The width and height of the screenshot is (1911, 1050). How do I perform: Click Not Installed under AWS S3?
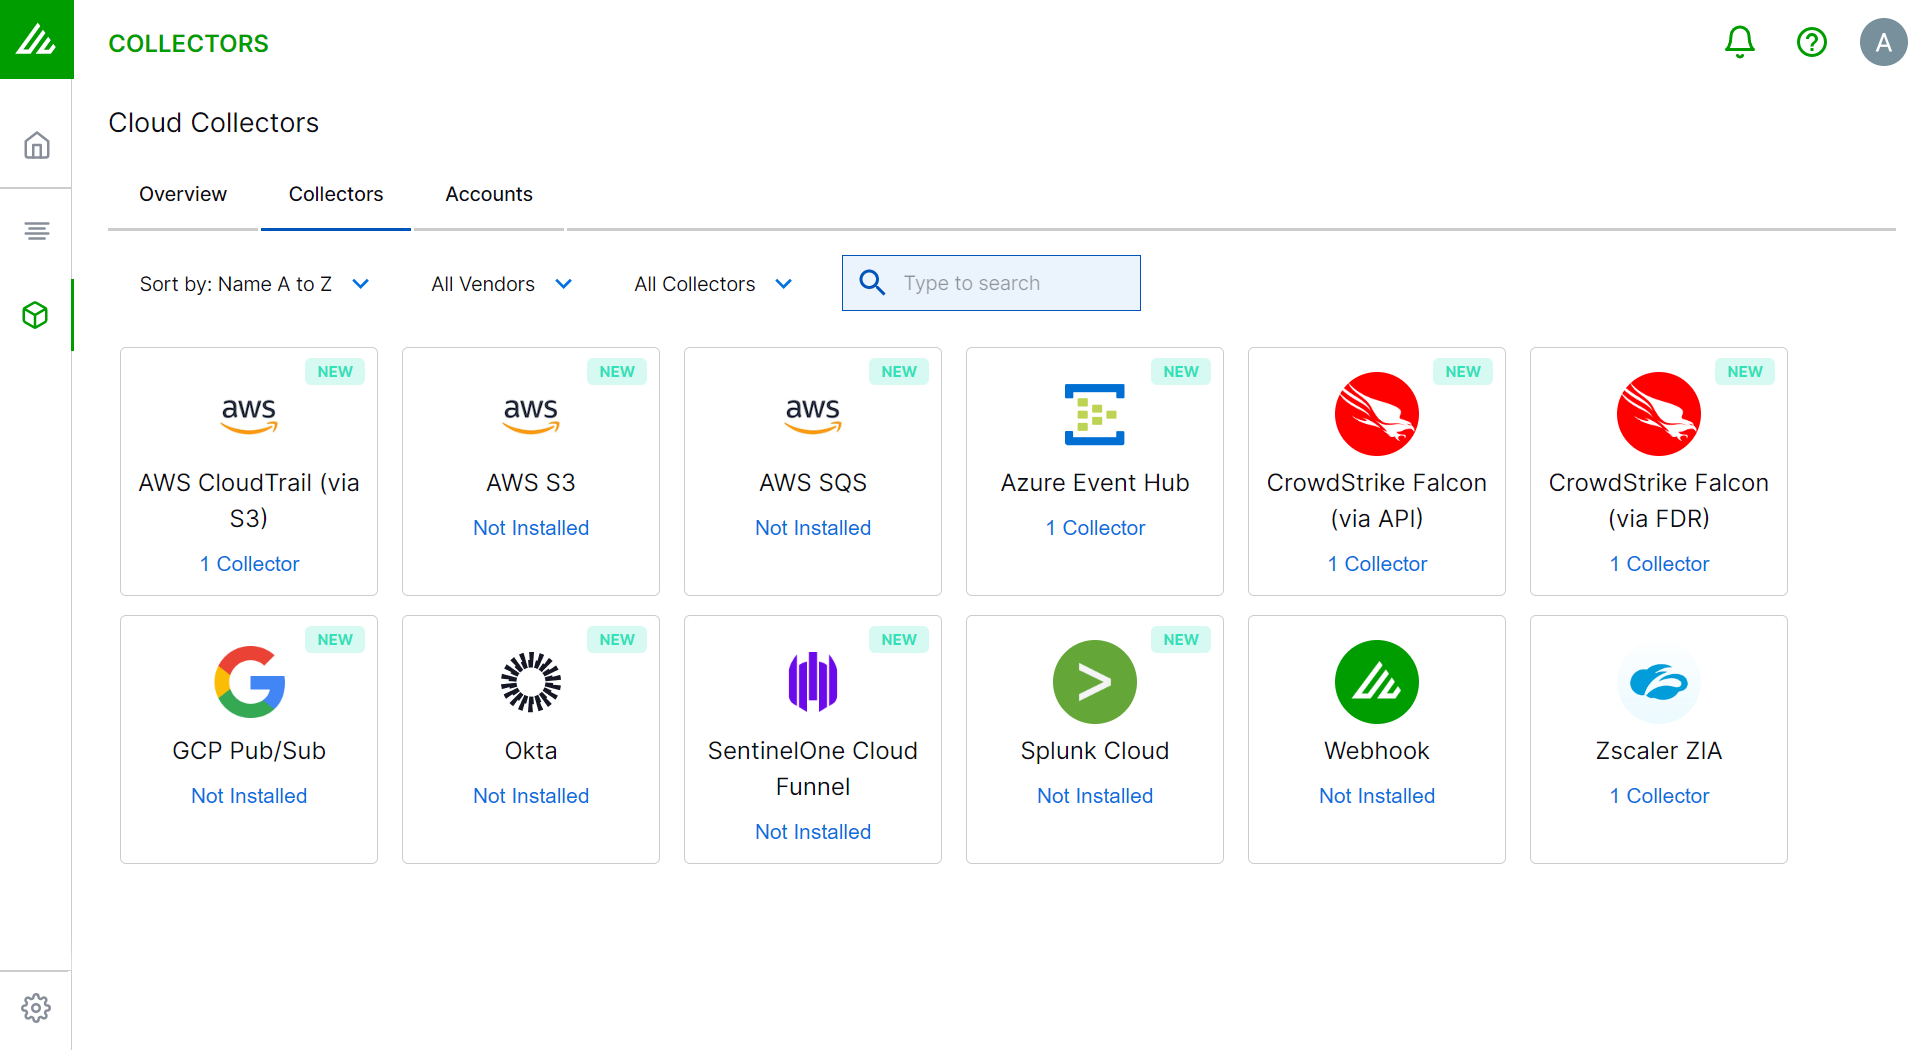(x=531, y=528)
